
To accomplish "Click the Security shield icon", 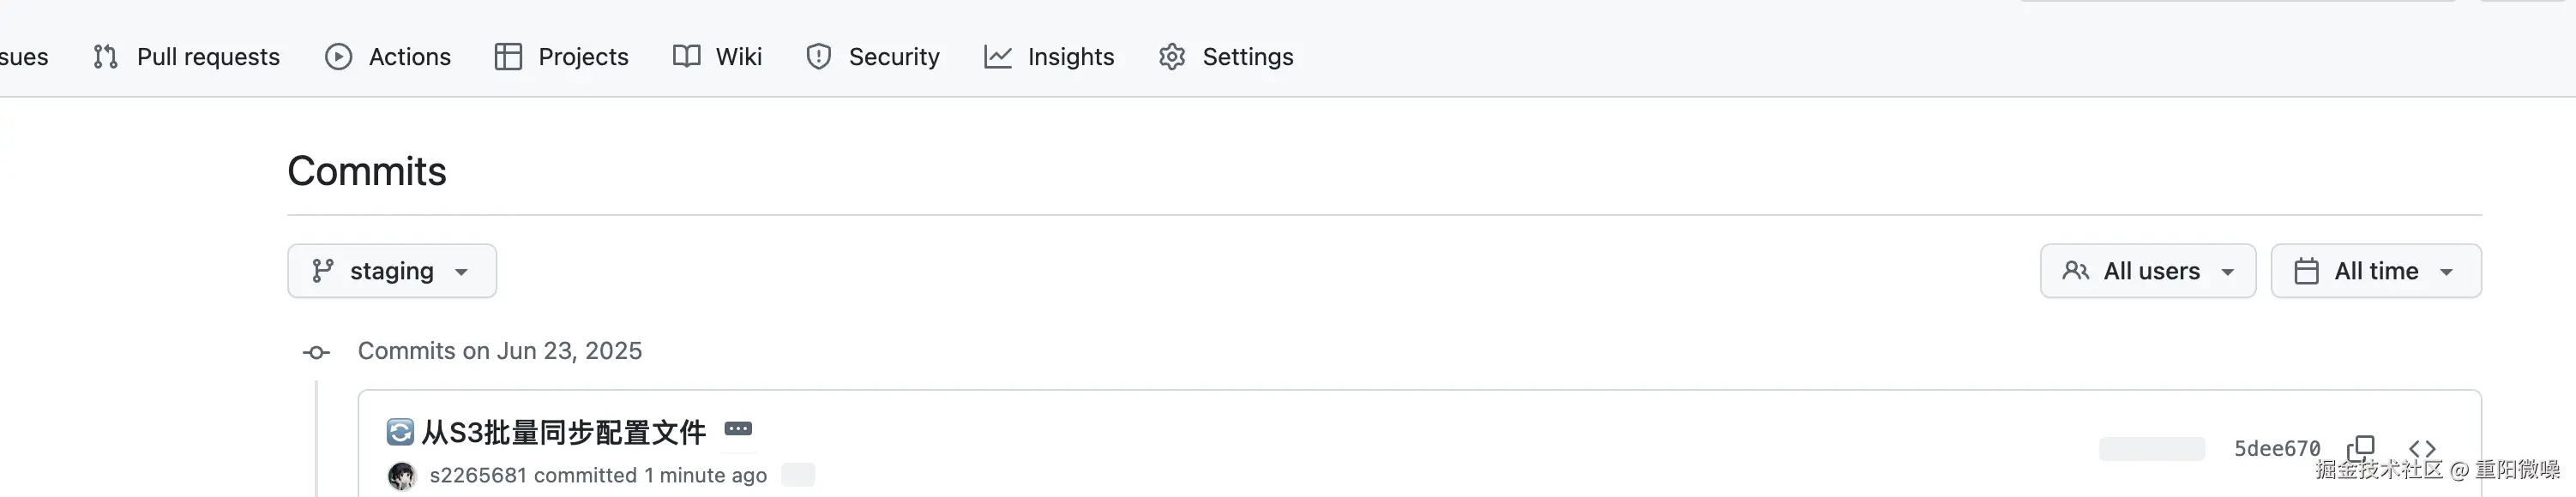I will tap(818, 57).
